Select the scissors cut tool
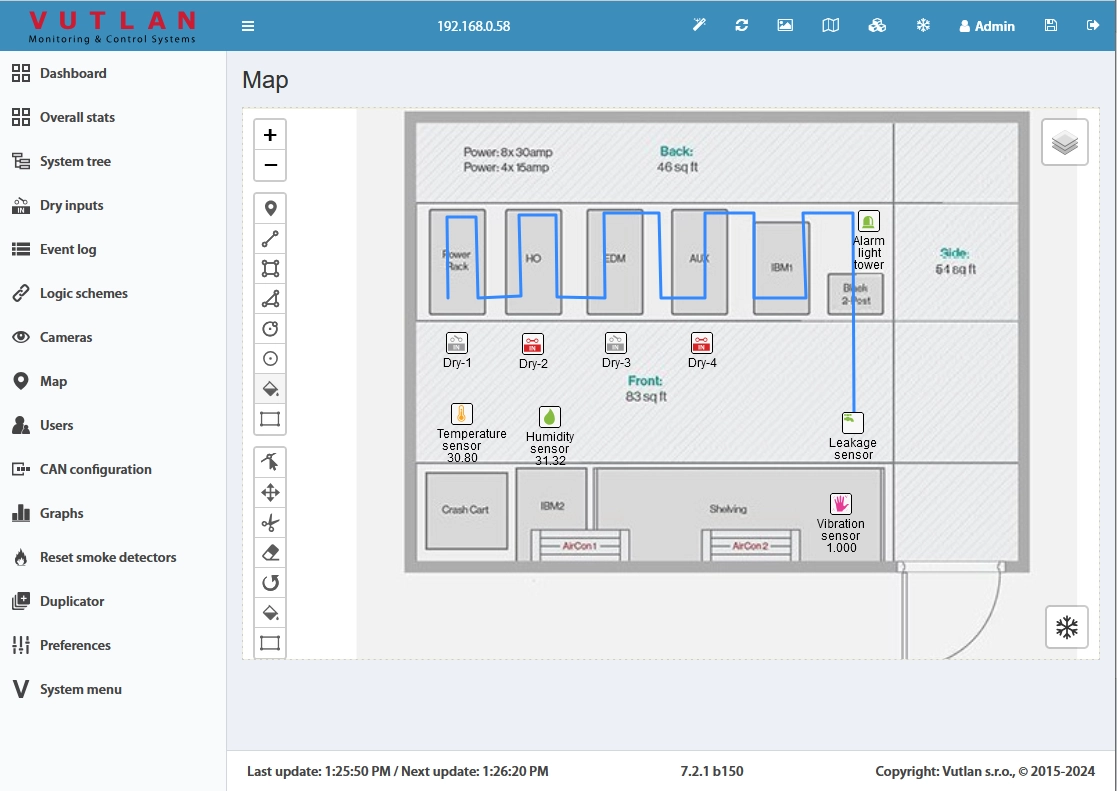Viewport: 1117px width, 791px height. (270, 523)
